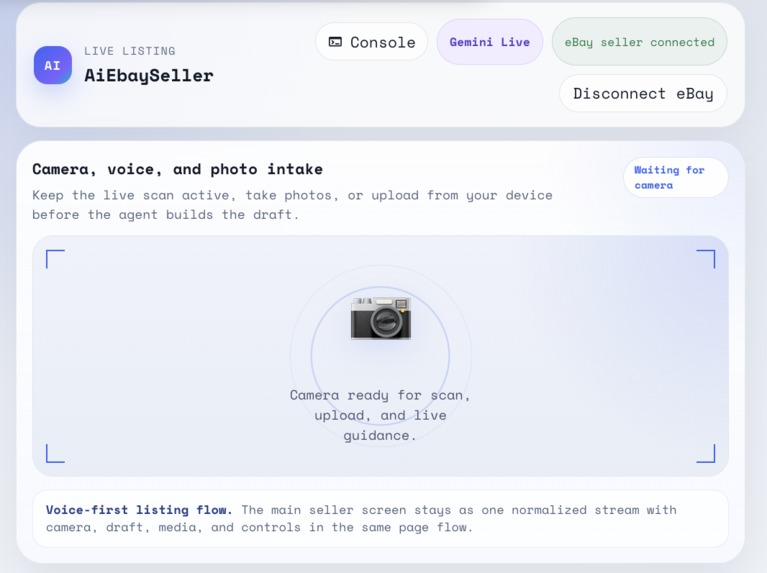Click the 'Keep the live scan active' description

click(x=293, y=205)
